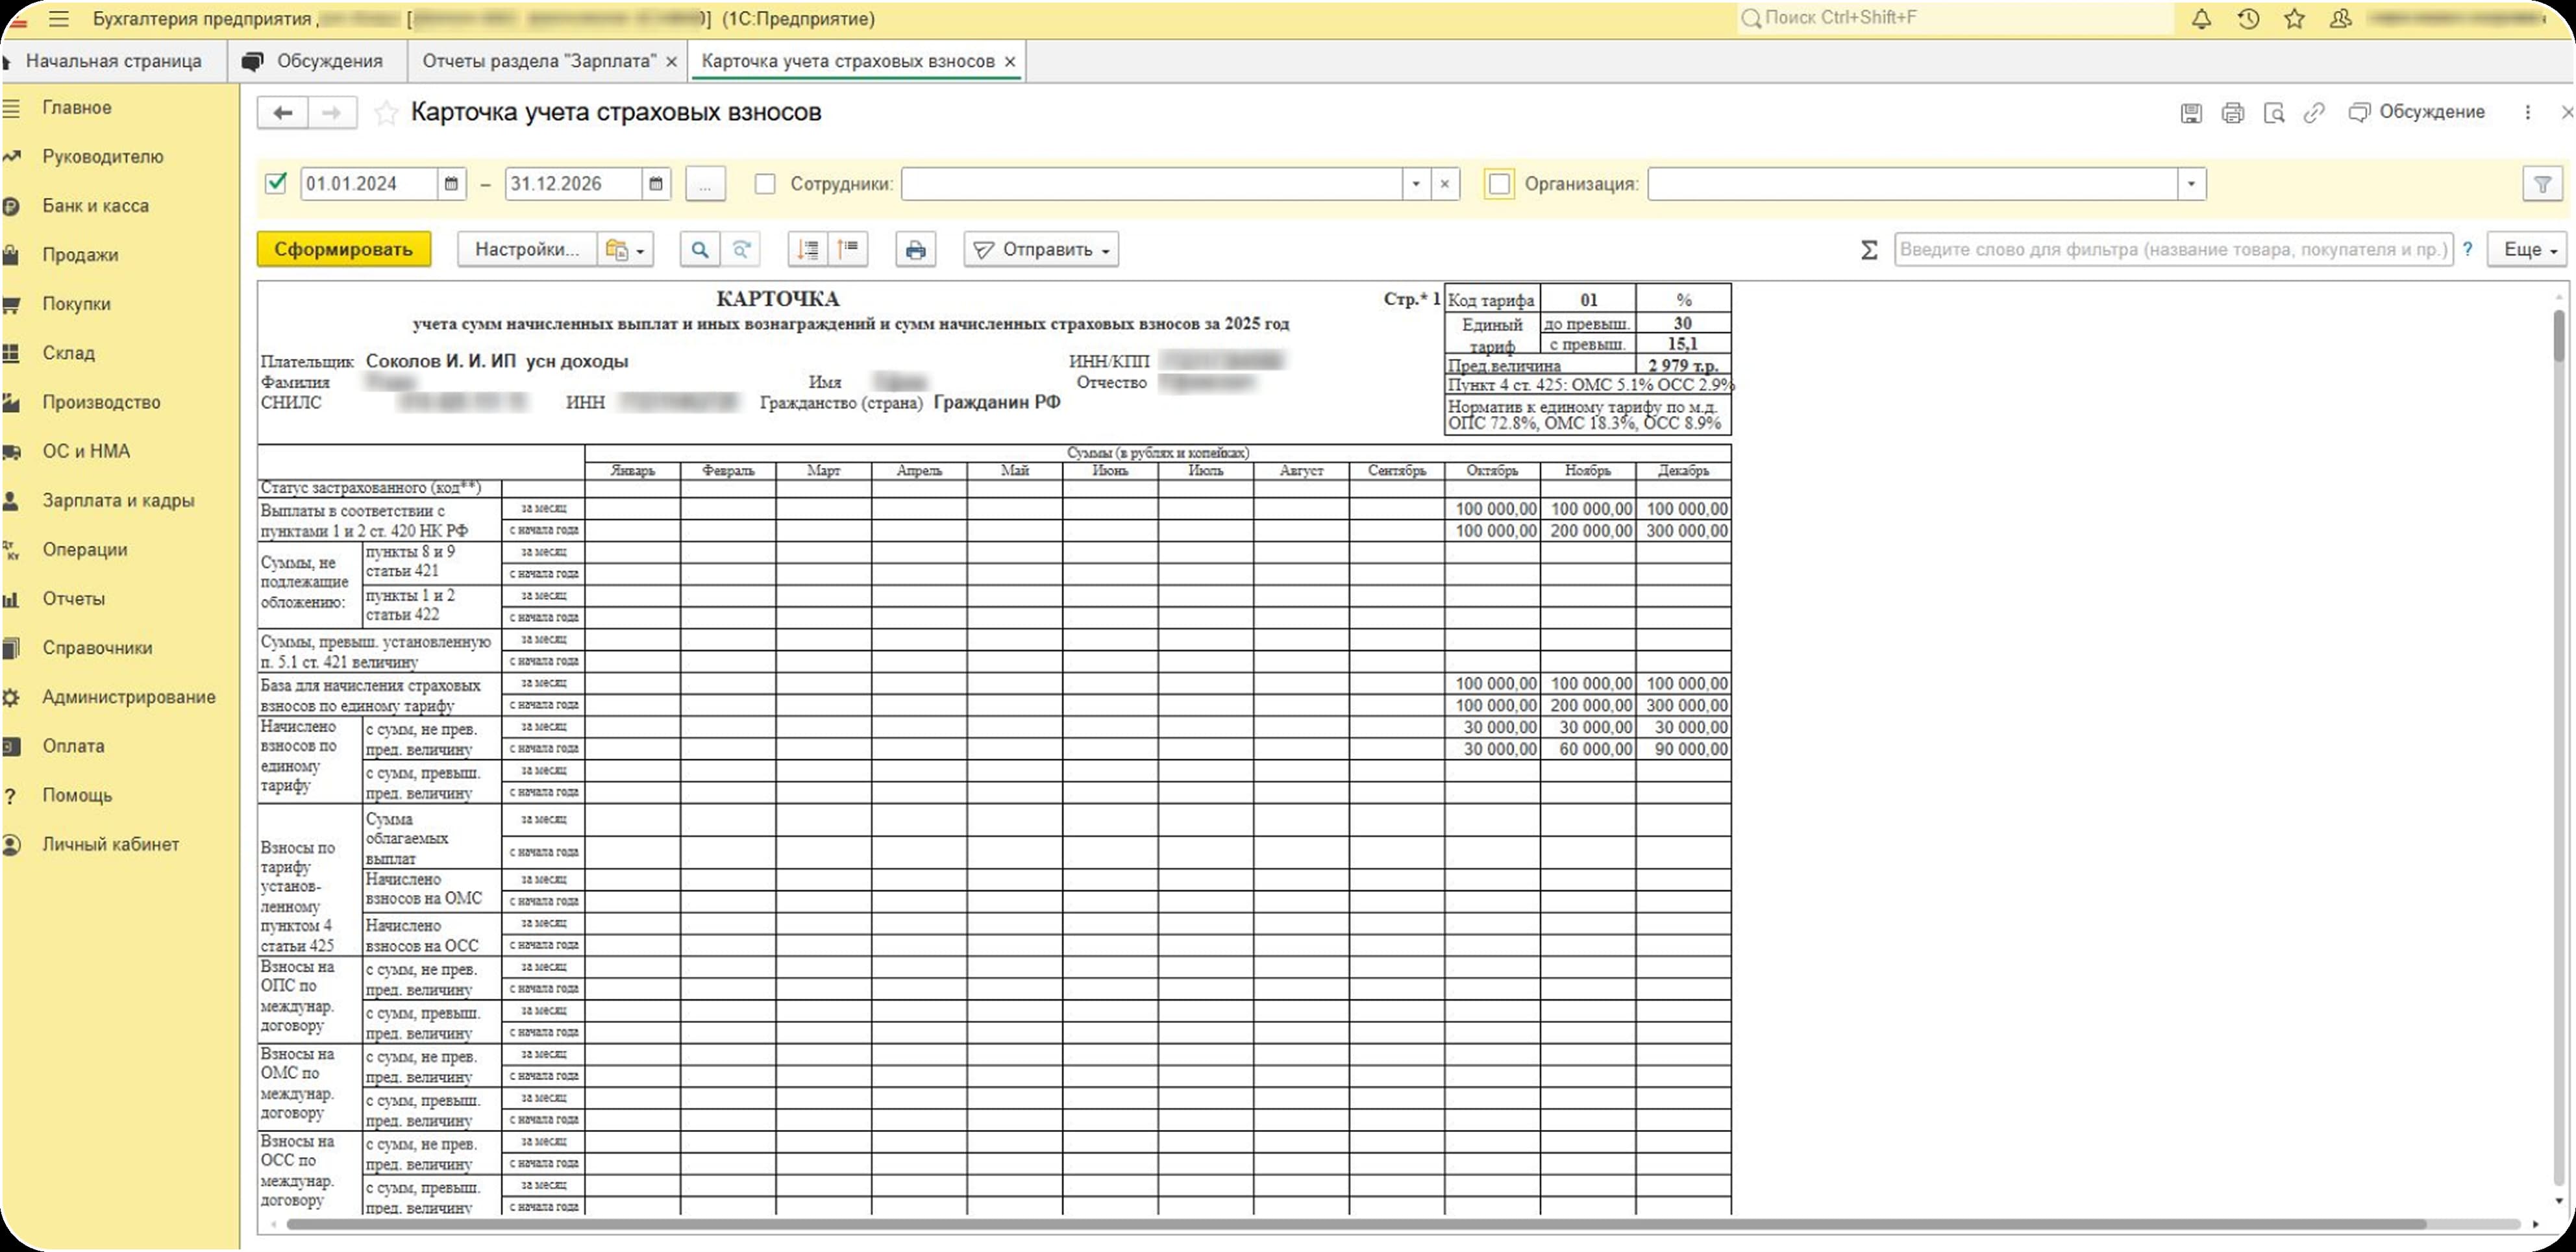Go forward with the right arrow button
This screenshot has width=2576, height=1252.
(x=332, y=113)
